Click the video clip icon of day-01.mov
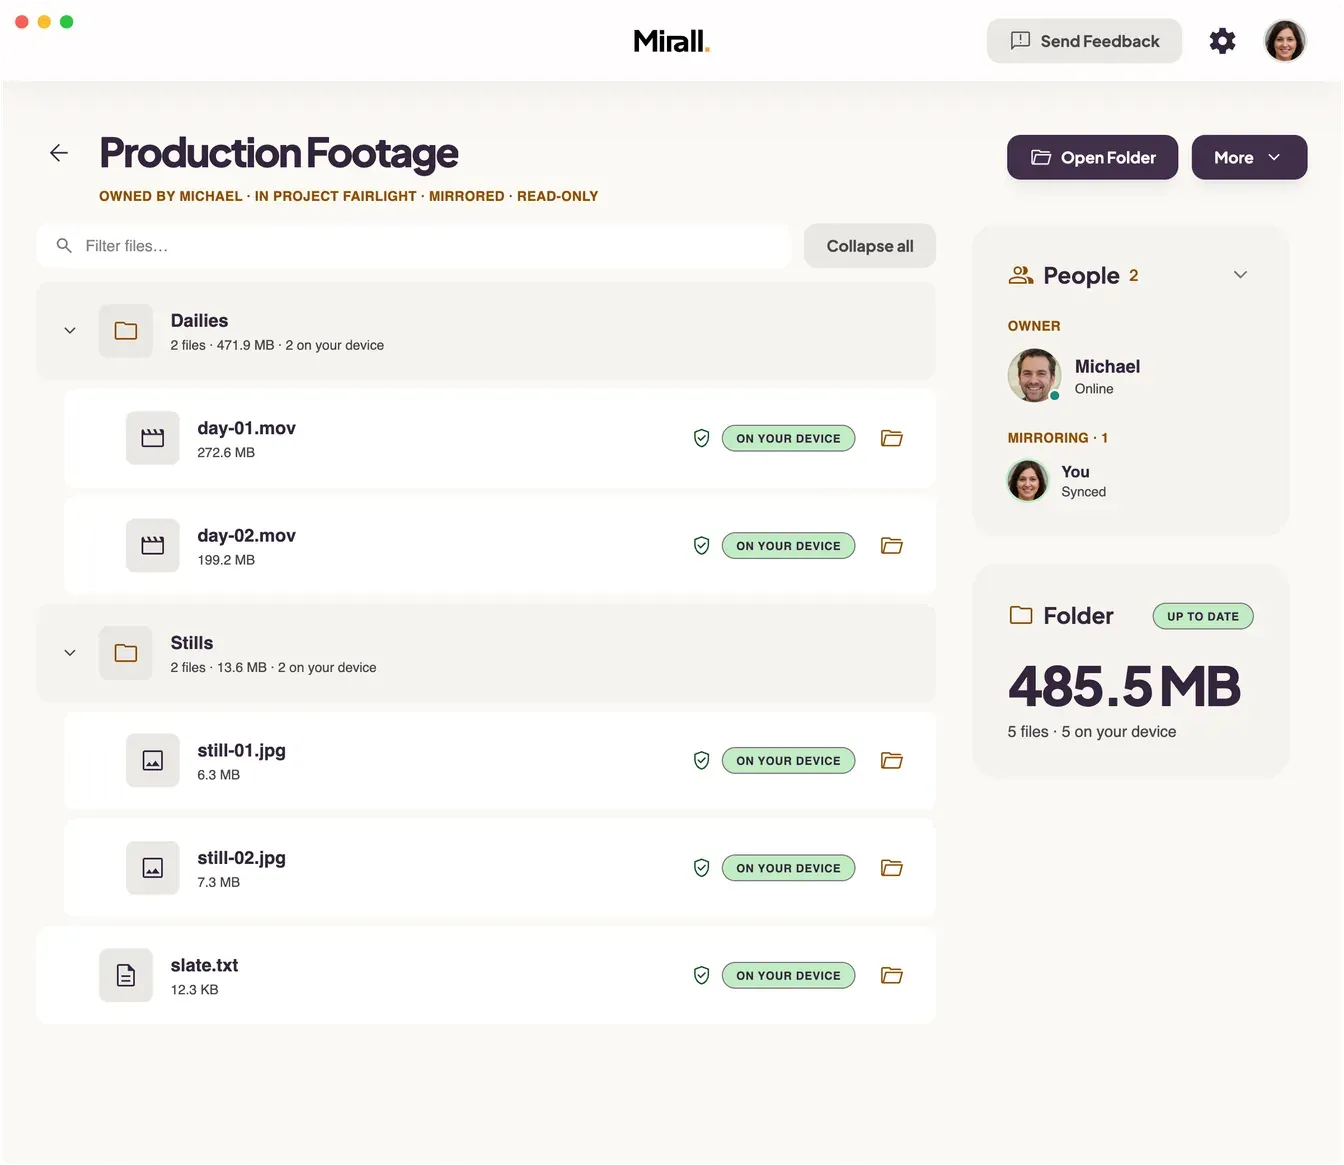The height and width of the screenshot is (1165, 1344). click(x=153, y=438)
